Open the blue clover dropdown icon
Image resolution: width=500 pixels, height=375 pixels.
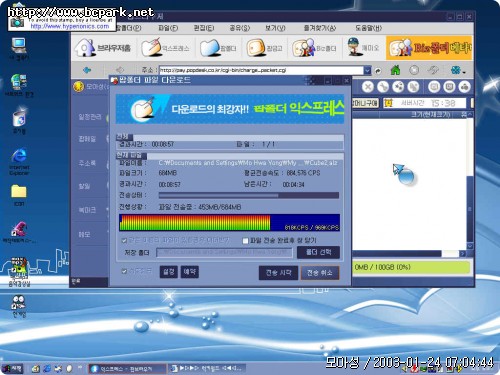point(457,70)
